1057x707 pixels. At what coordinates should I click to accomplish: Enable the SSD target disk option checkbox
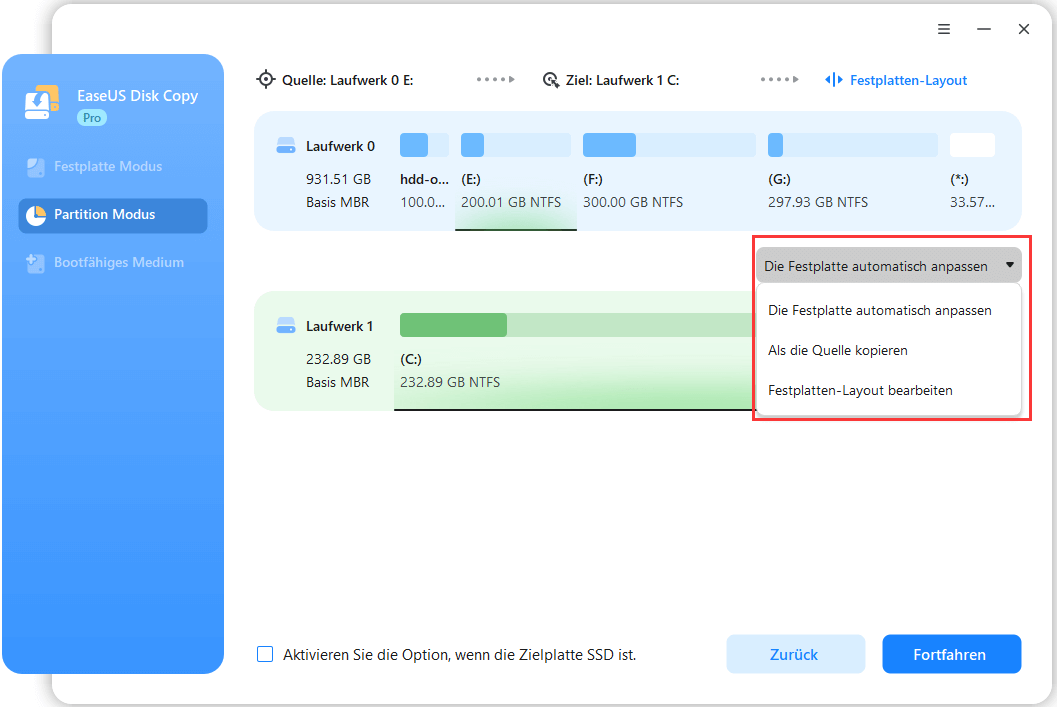[x=265, y=654]
